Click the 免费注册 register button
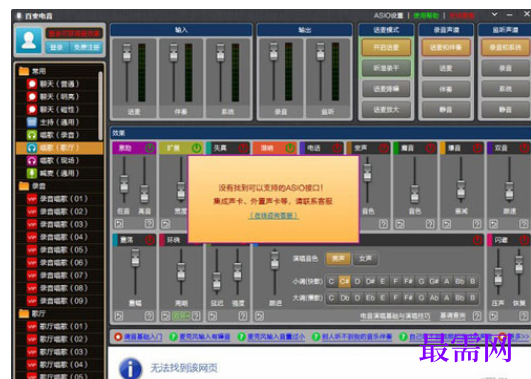Viewport: 531px width, 379px height. [86, 47]
